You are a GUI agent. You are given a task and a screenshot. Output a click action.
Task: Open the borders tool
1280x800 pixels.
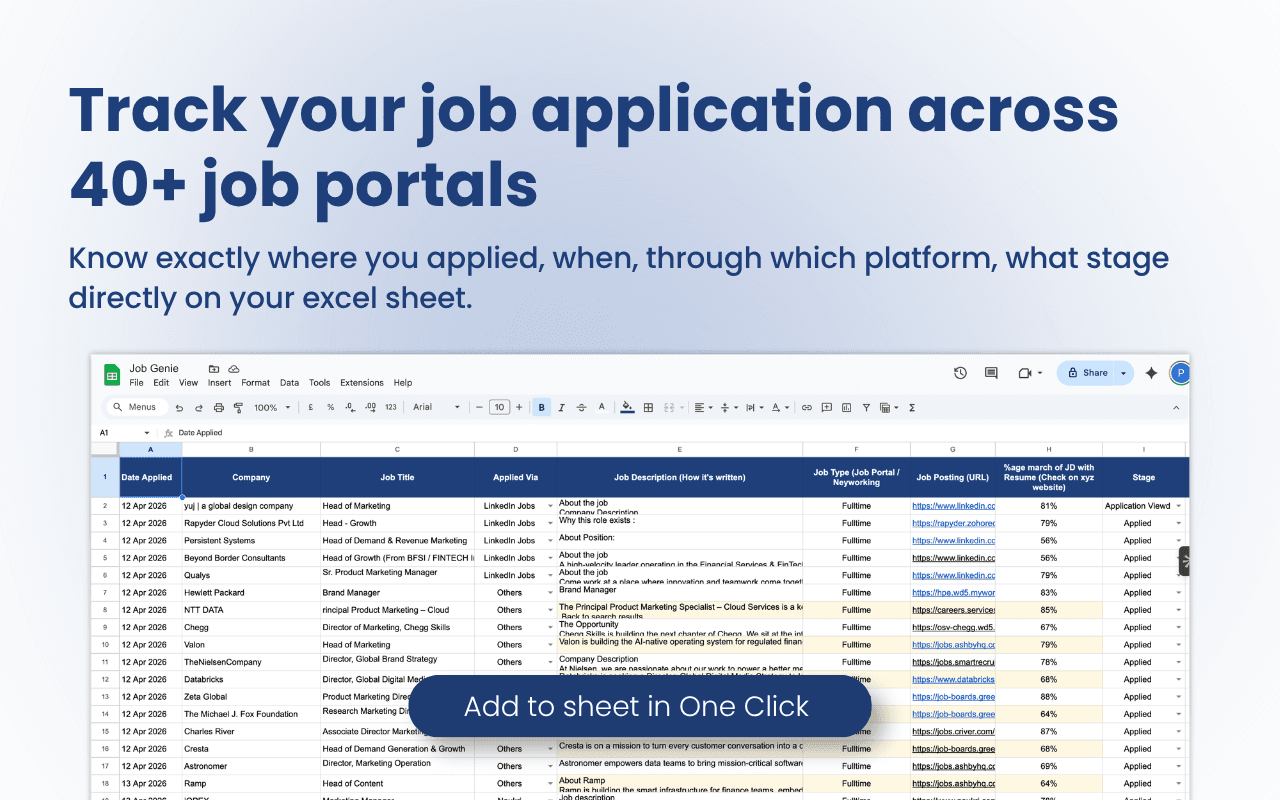click(x=648, y=407)
